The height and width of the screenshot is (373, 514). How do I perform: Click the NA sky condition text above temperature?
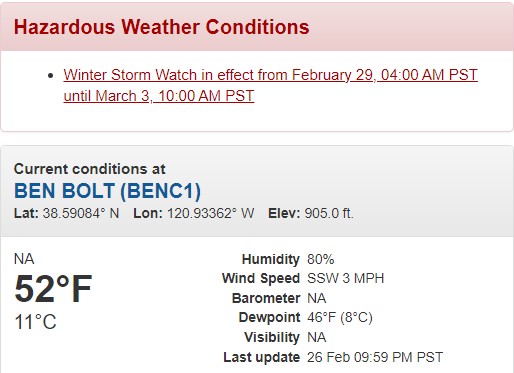tap(24, 259)
